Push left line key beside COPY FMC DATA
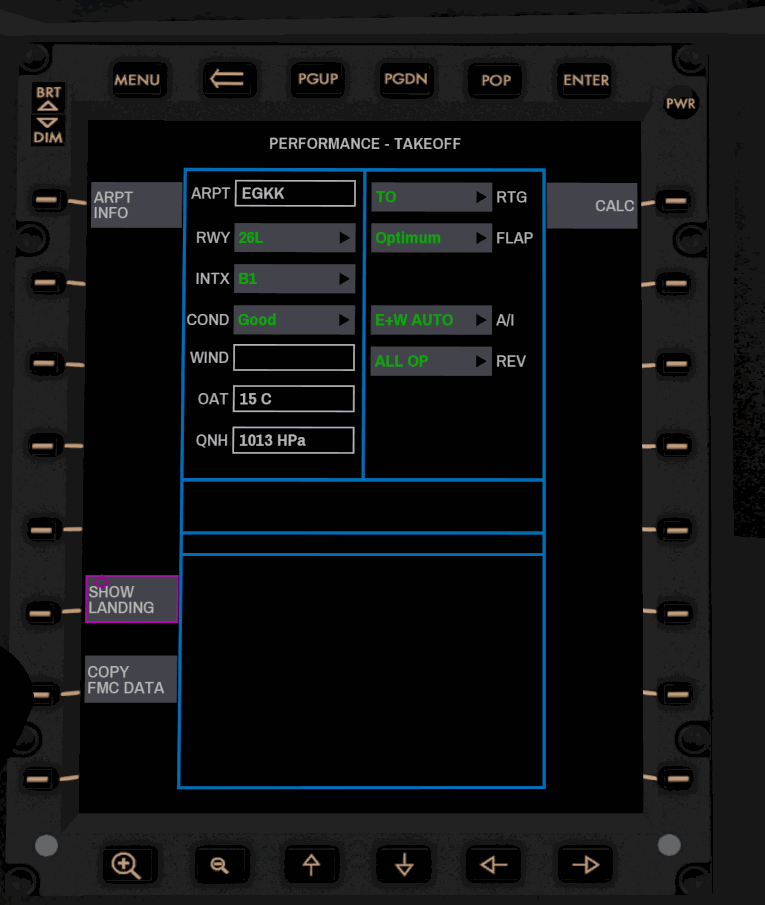The width and height of the screenshot is (765, 905). pyautogui.click(x=42, y=694)
